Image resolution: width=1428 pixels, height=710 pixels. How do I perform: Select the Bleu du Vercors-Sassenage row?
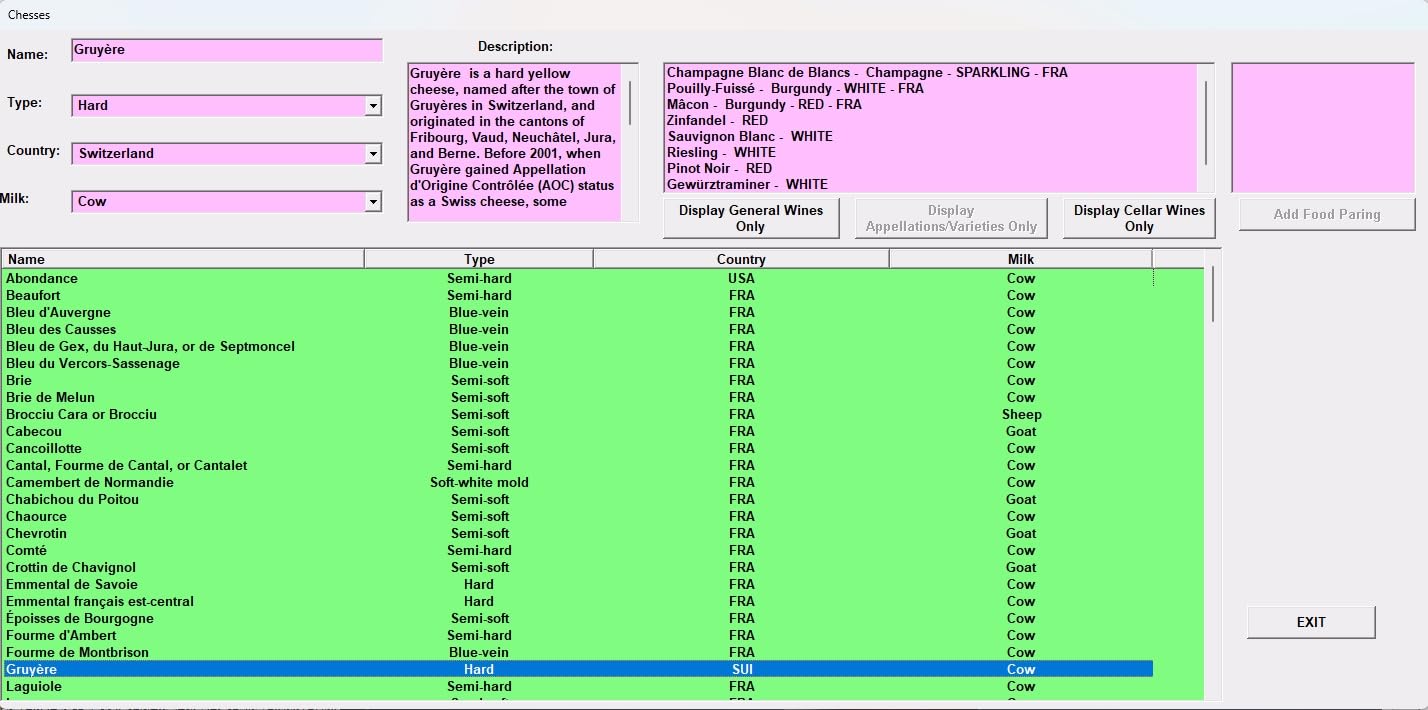(x=578, y=363)
